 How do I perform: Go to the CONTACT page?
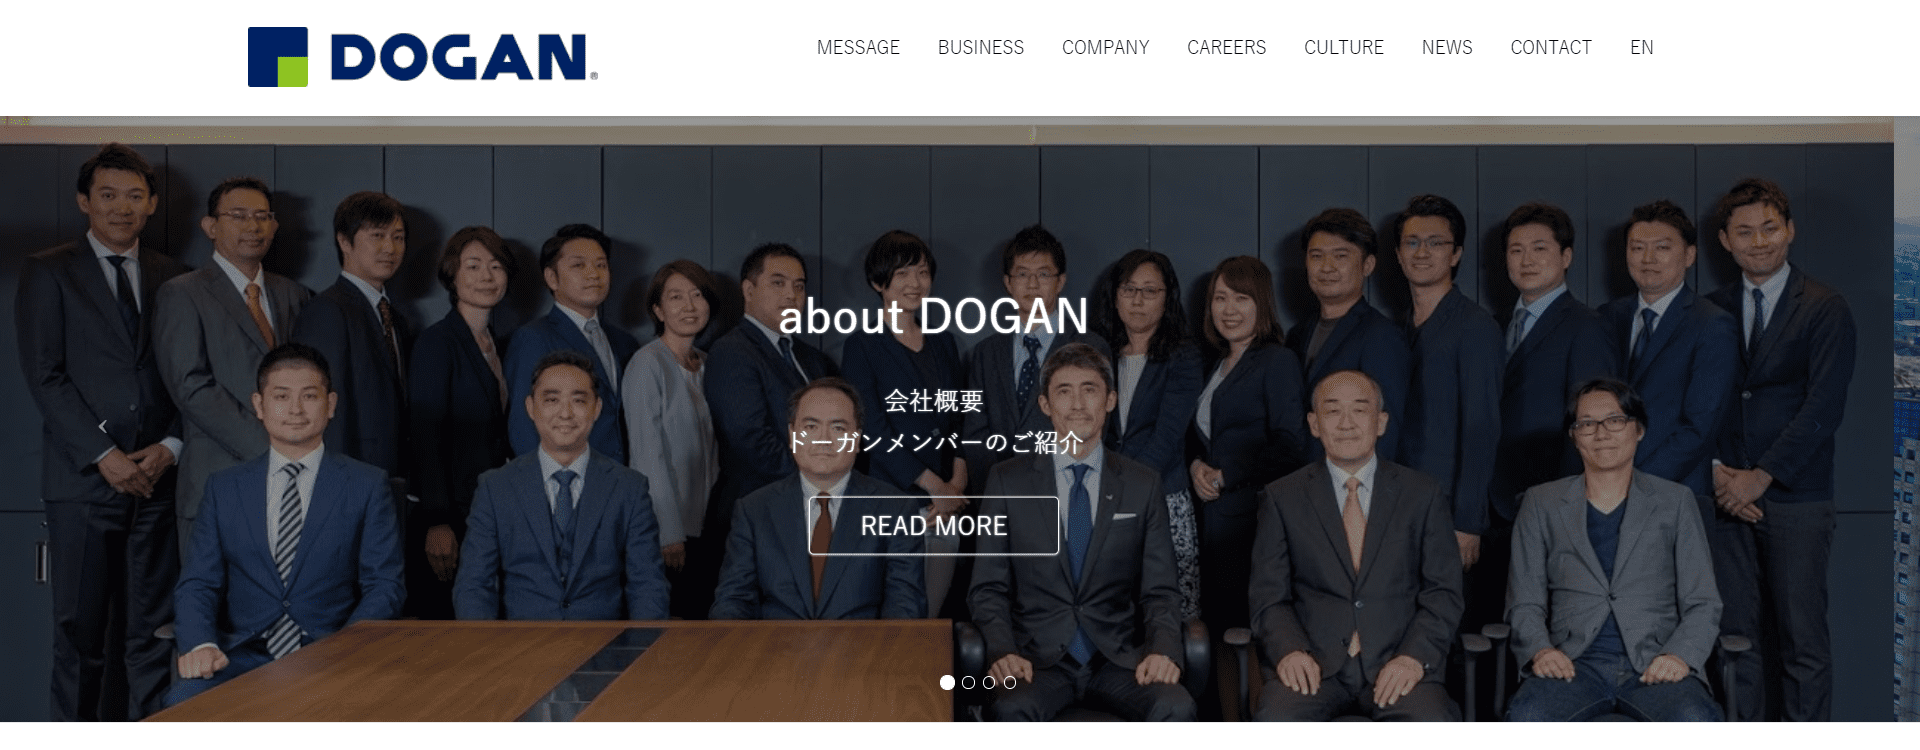1551,47
